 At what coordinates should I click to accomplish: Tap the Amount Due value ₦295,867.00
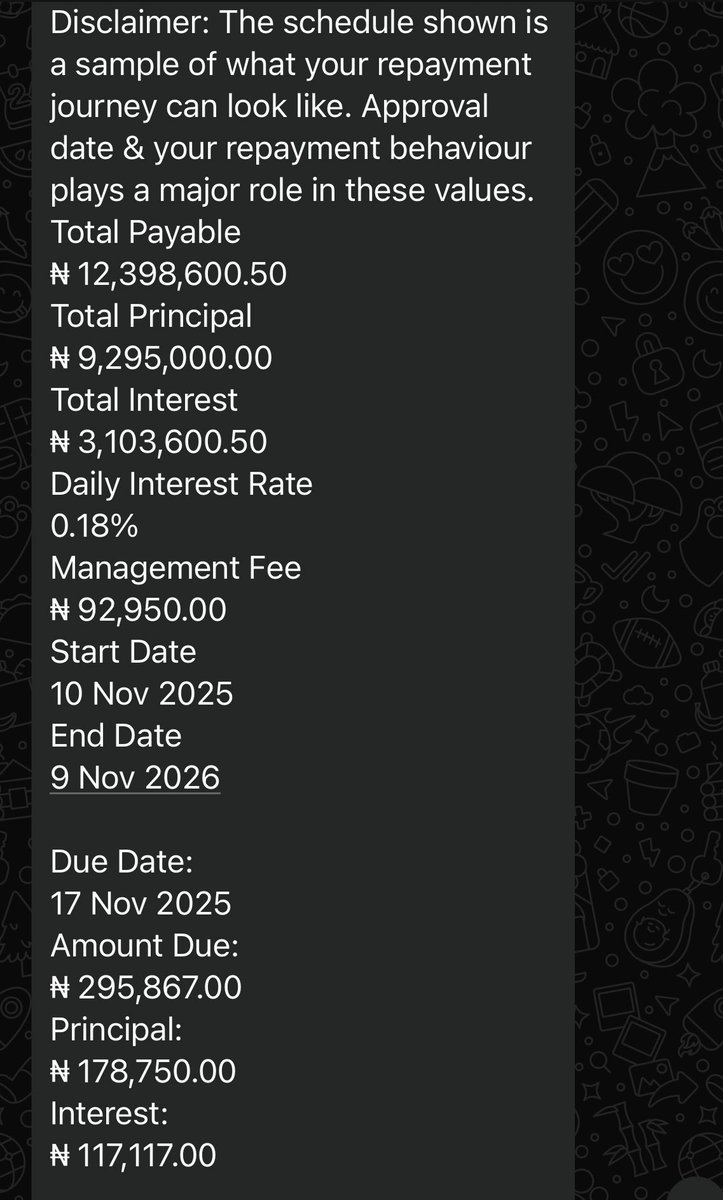(146, 988)
